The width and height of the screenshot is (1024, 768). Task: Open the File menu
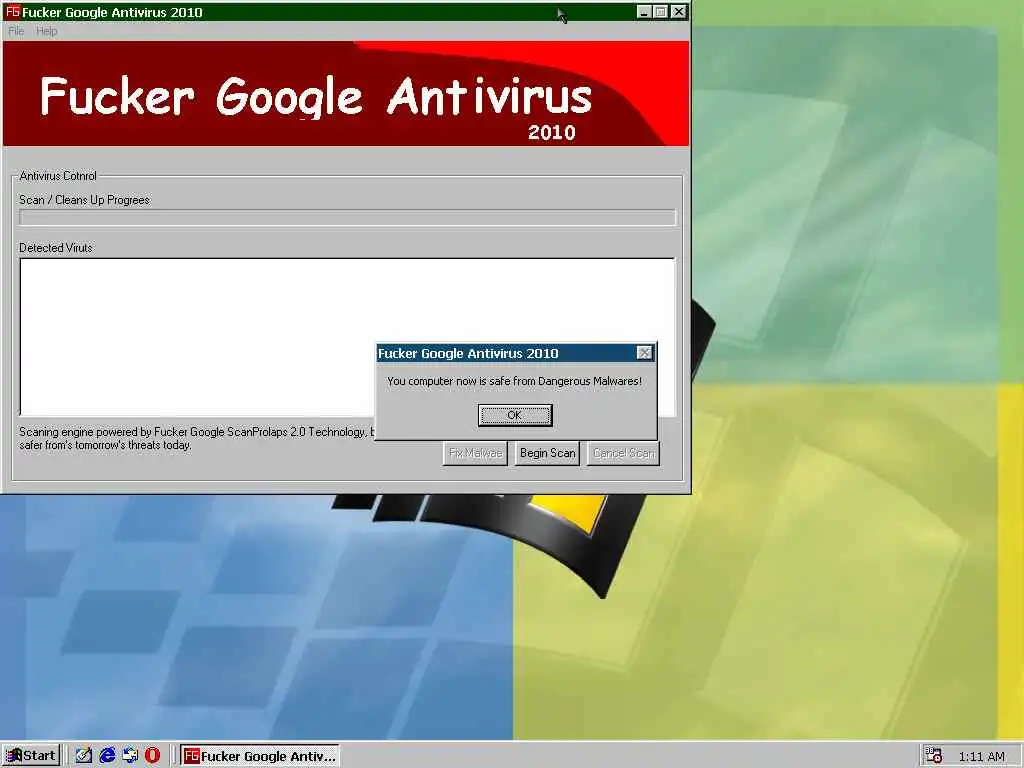[16, 31]
